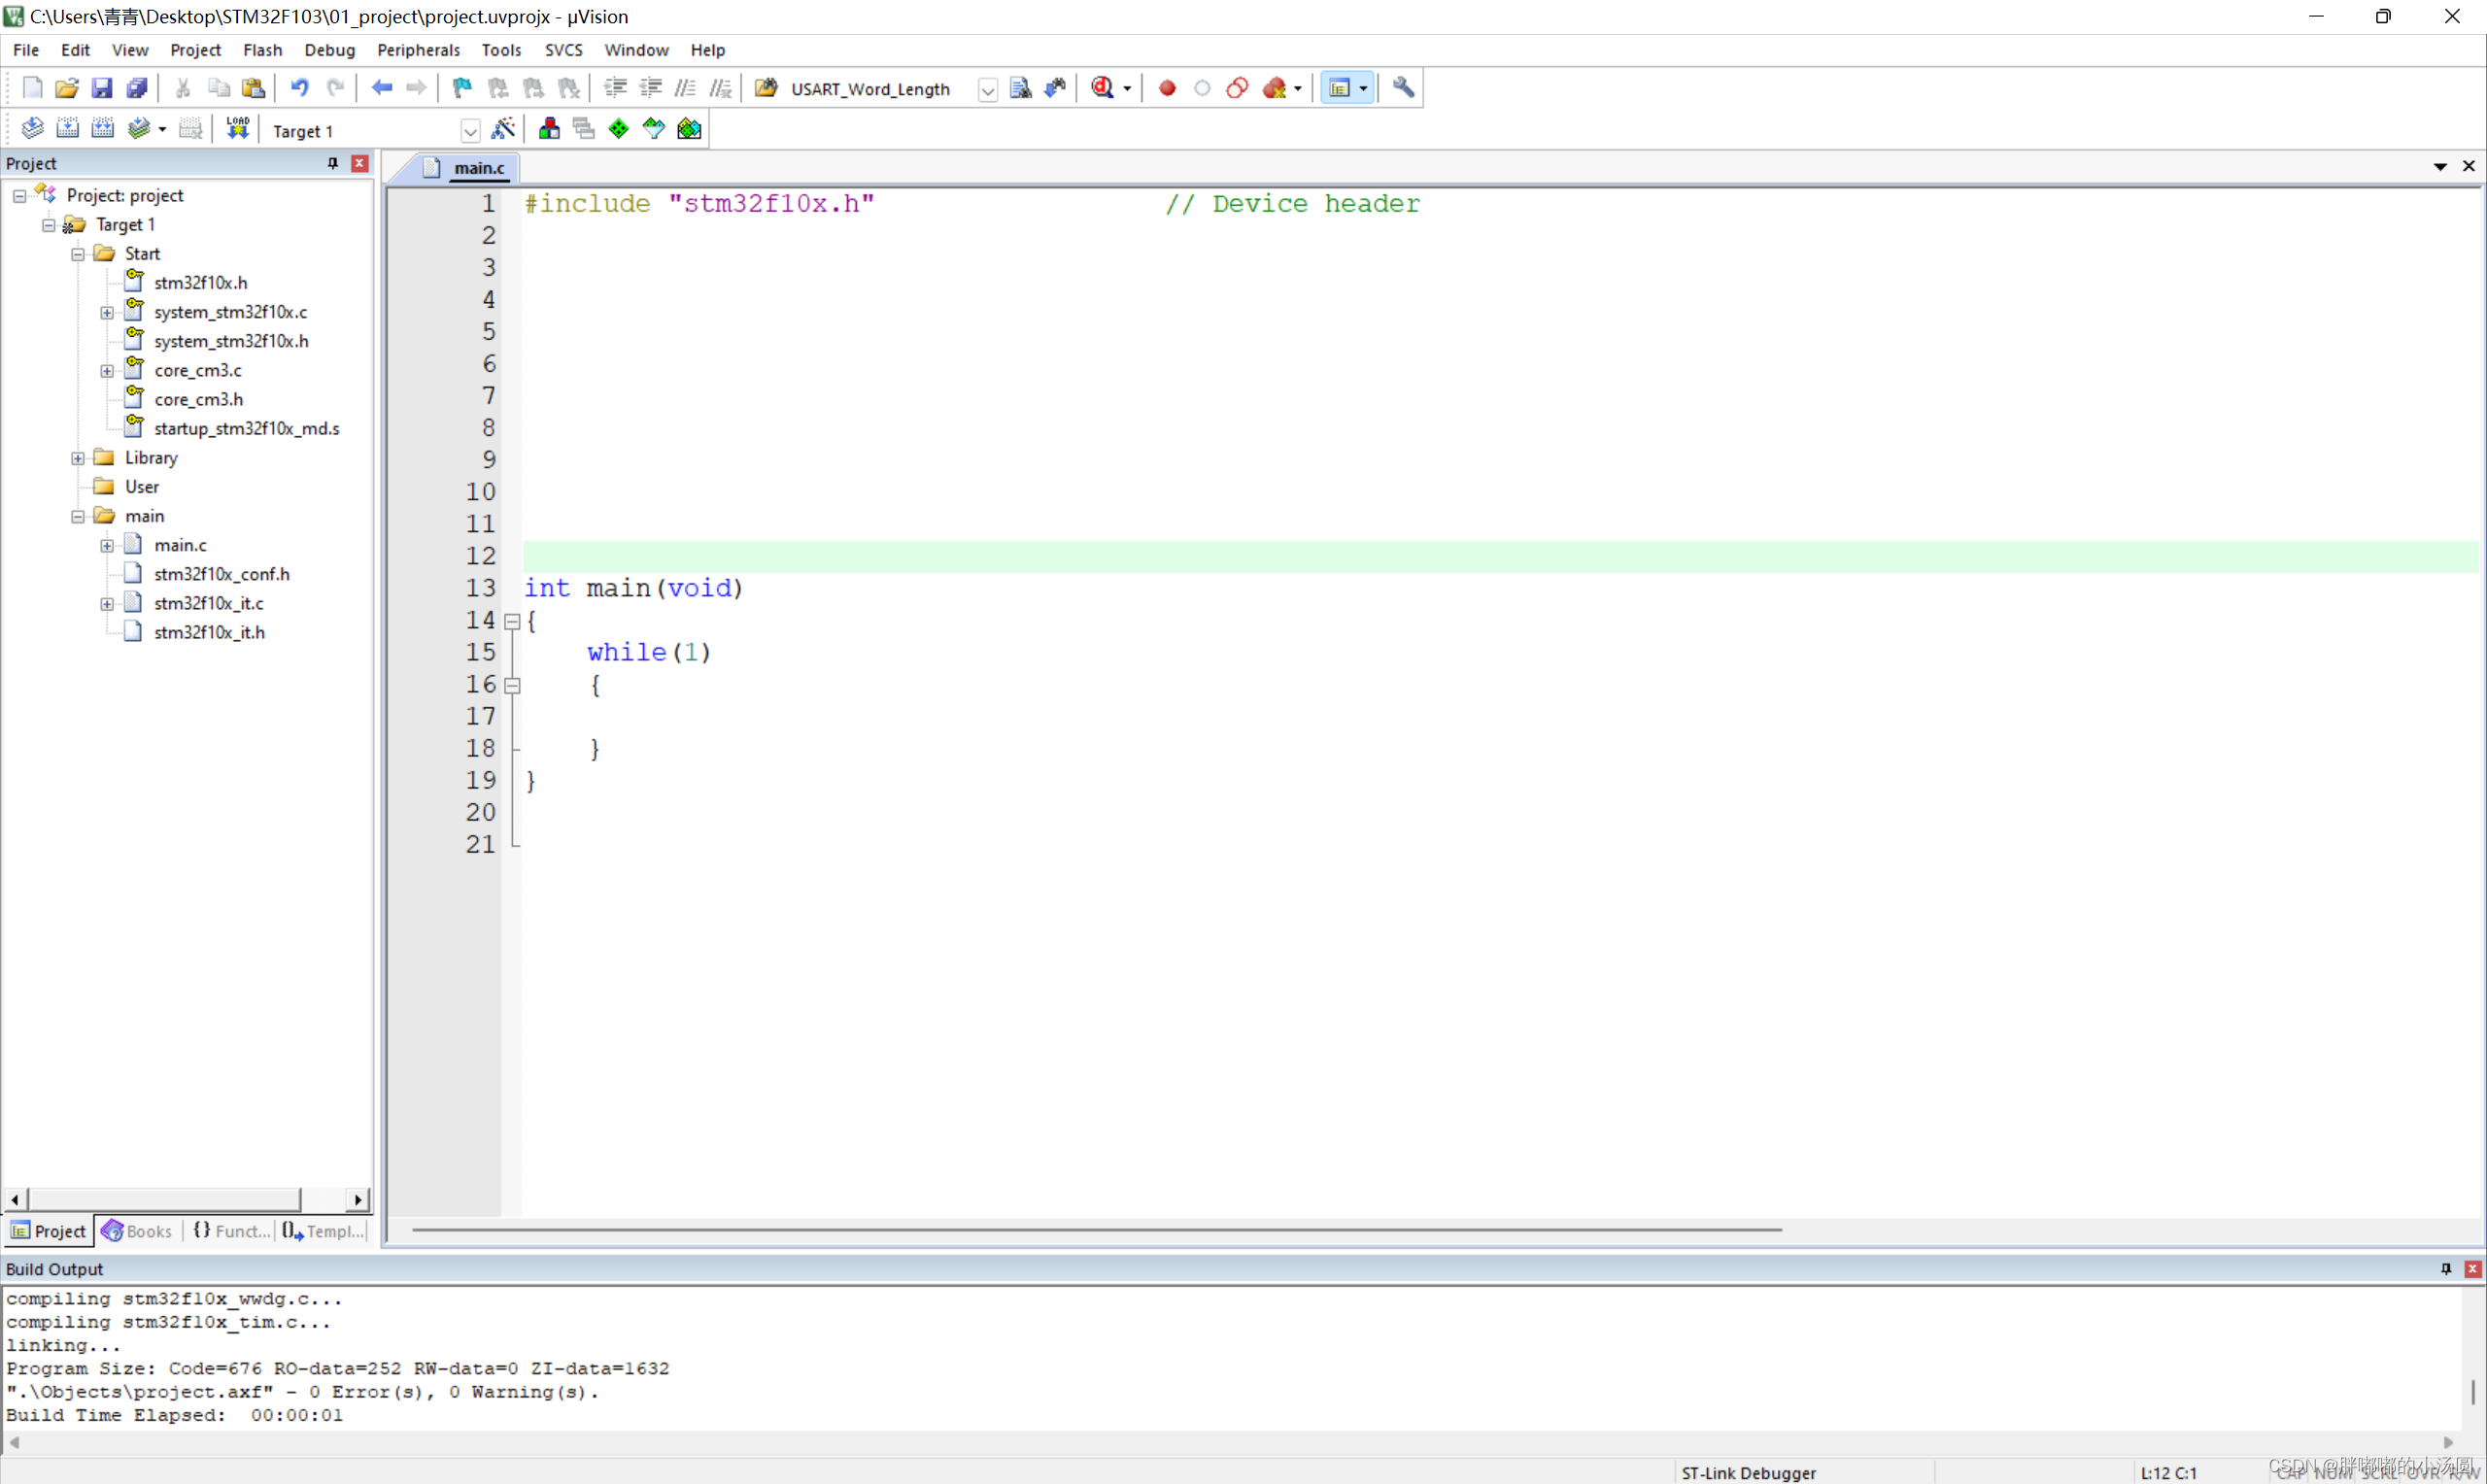This screenshot has width=2487, height=1484.
Task: Open the Target 1 dropdown list
Action: pos(470,131)
